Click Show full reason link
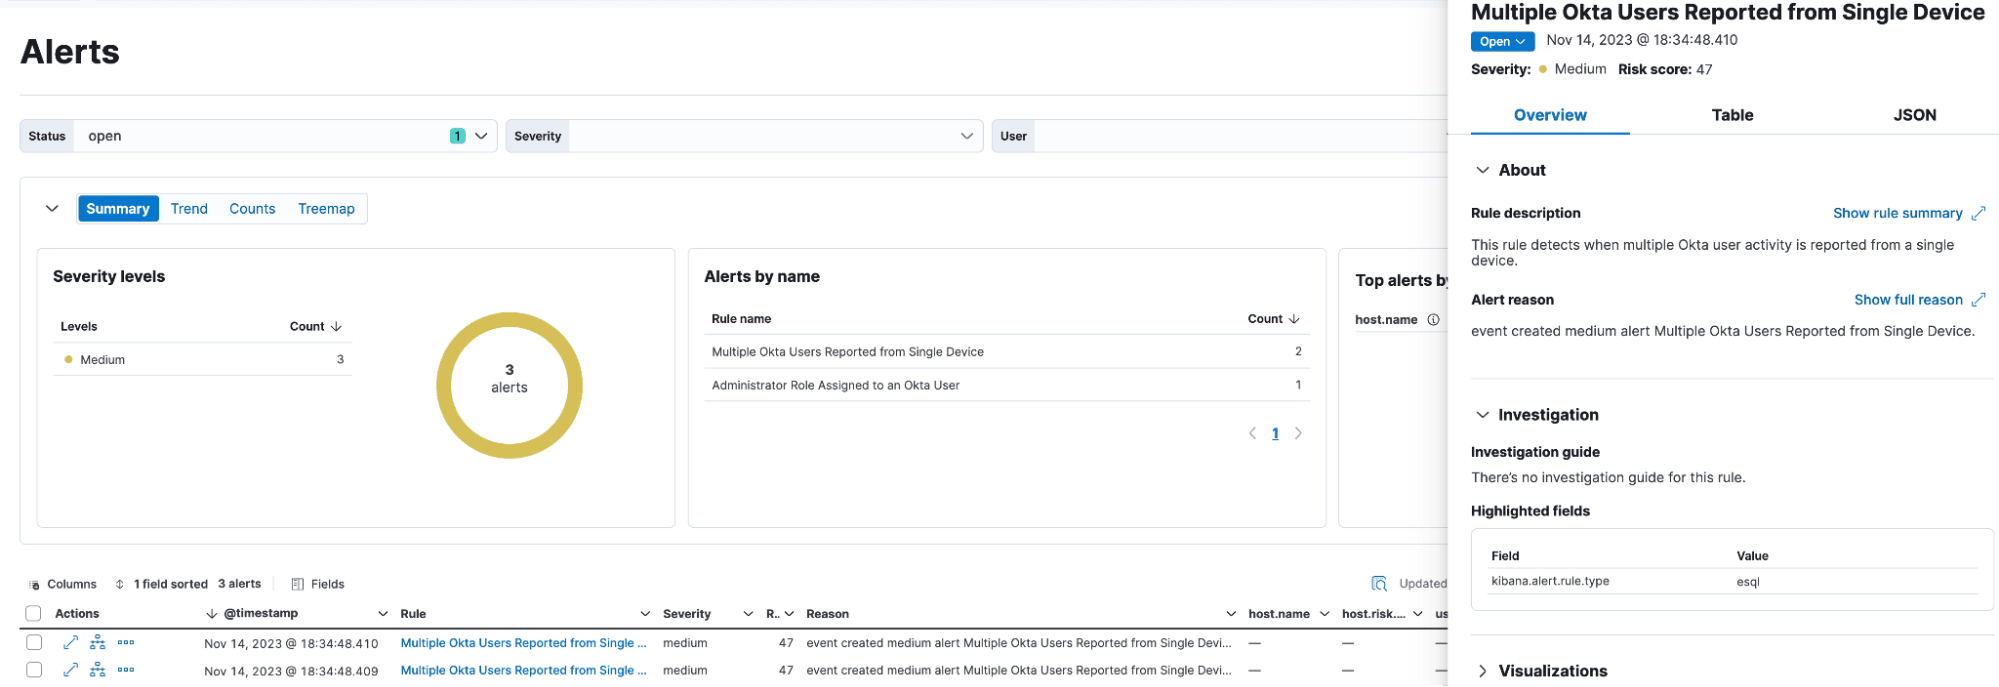The width and height of the screenshot is (1999, 687). [x=1908, y=300]
